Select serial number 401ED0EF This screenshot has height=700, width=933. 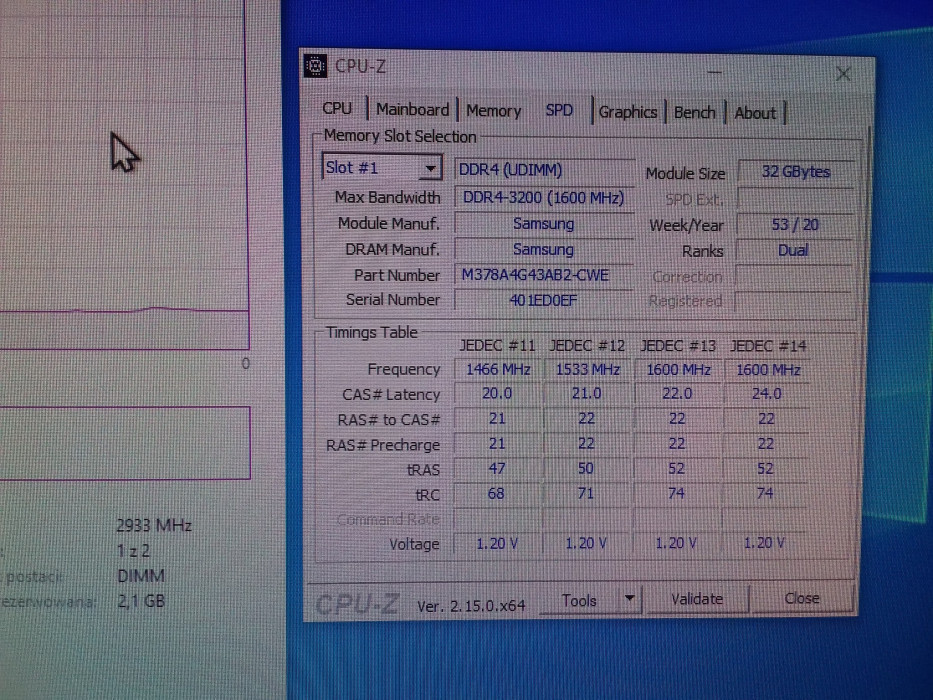coord(544,301)
